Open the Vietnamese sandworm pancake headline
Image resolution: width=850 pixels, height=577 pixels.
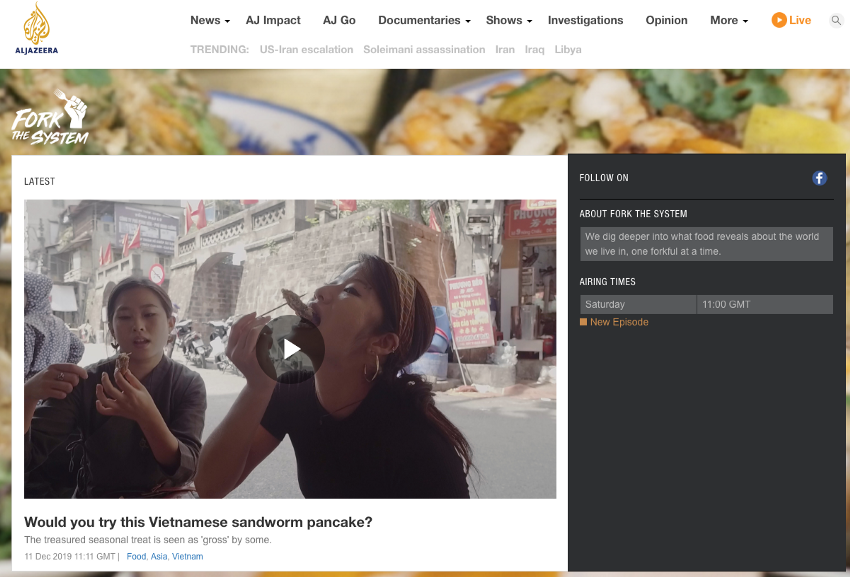coord(198,522)
